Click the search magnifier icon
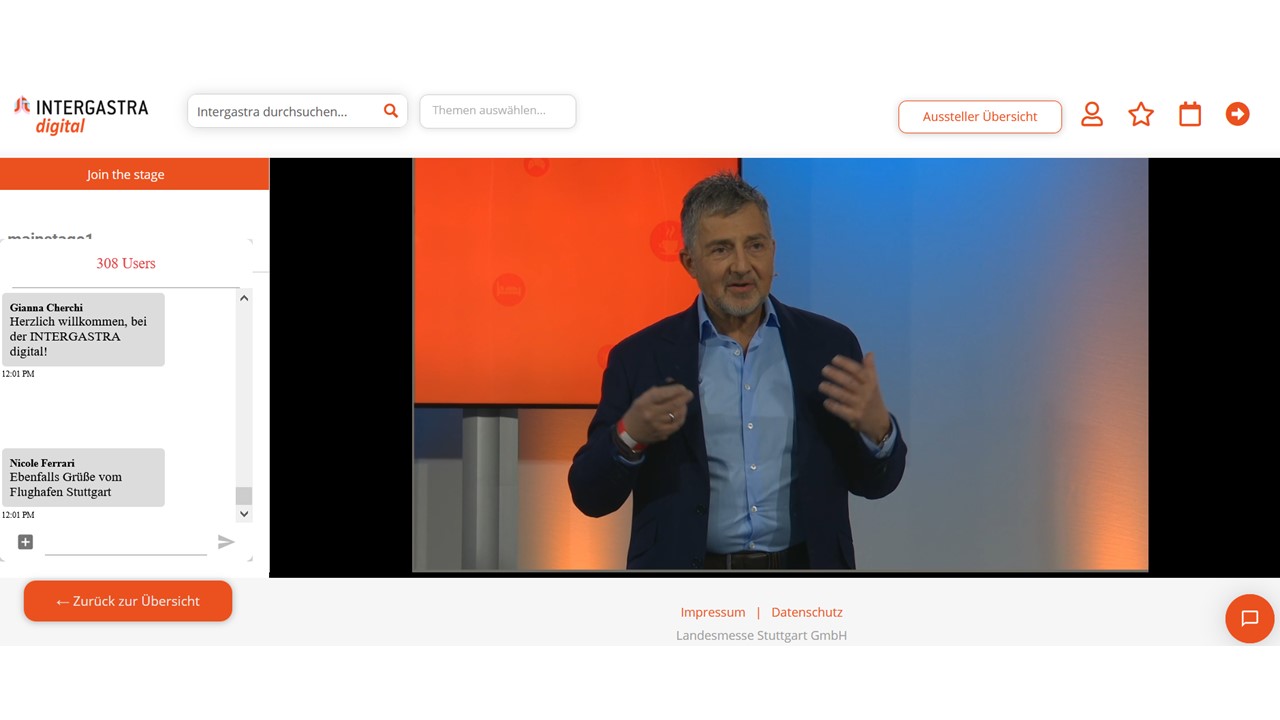The height and width of the screenshot is (720, 1280). click(391, 111)
